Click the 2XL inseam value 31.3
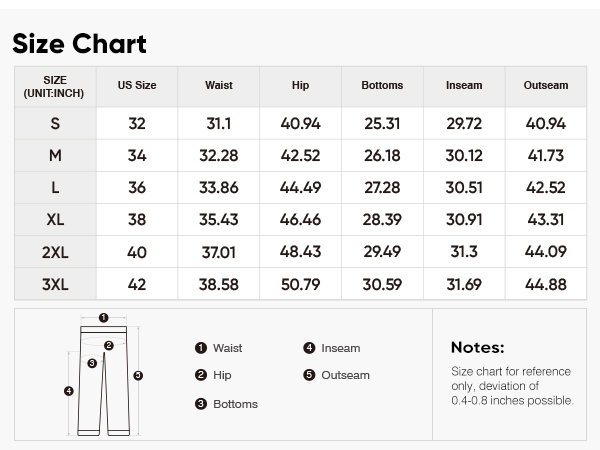Viewport: 600px width, 450px height. pos(464,252)
